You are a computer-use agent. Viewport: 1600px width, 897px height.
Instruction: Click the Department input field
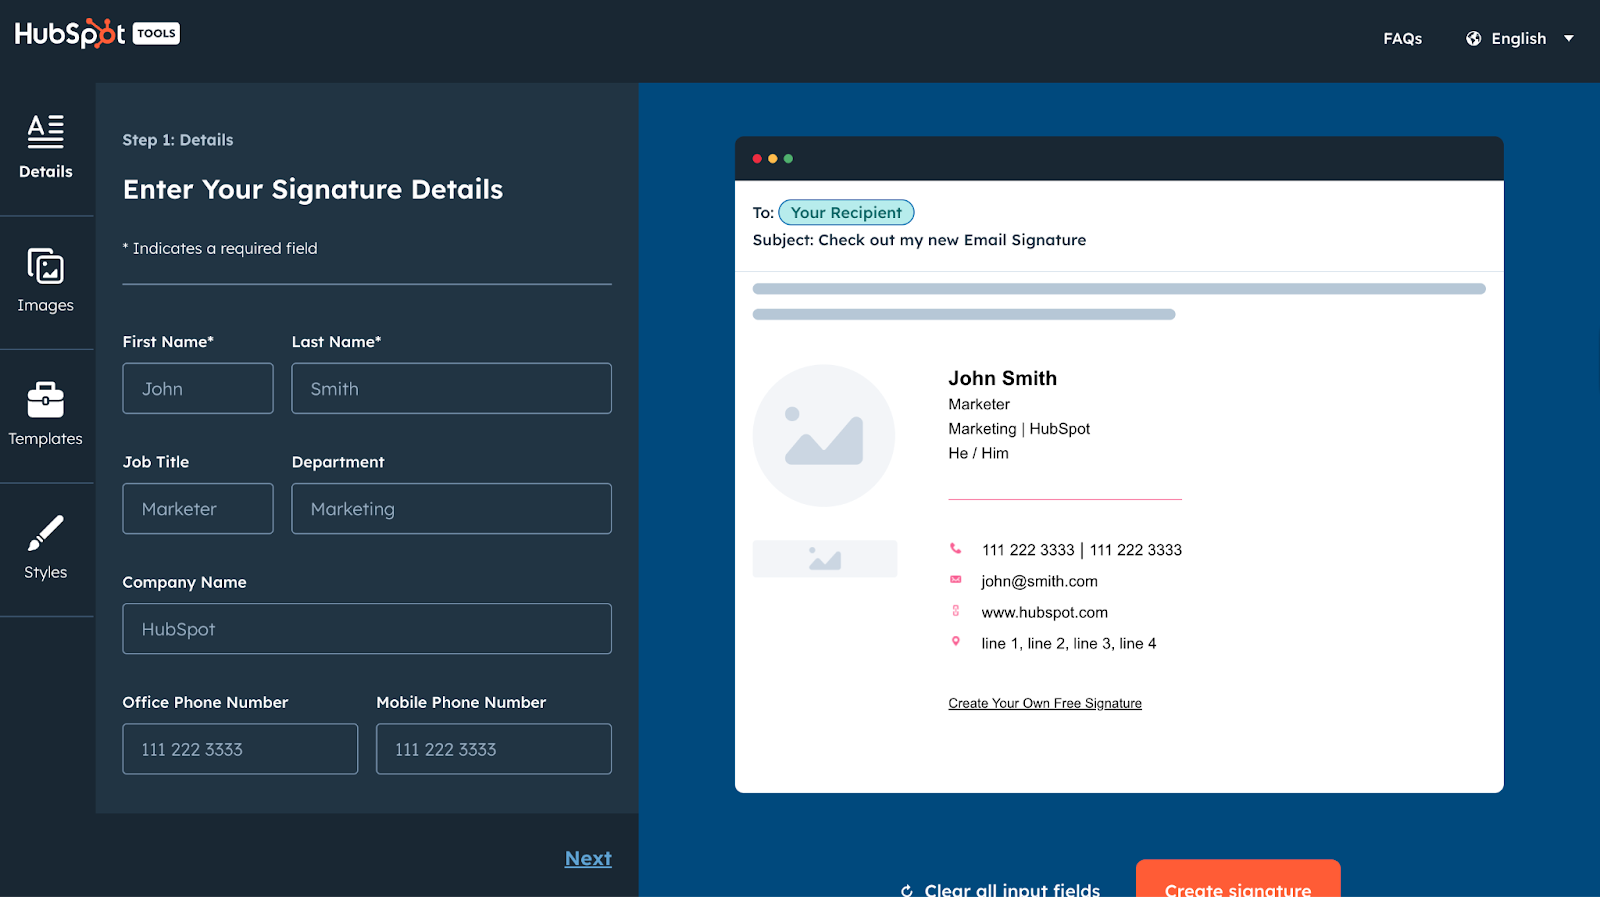[451, 508]
